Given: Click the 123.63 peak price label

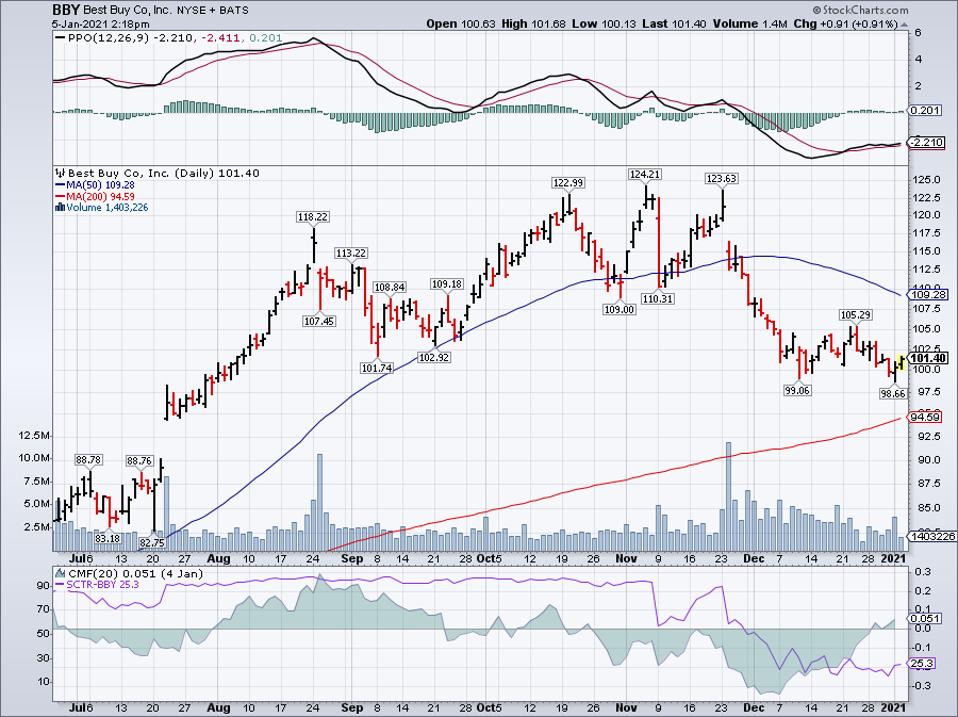Looking at the screenshot, I should [722, 178].
